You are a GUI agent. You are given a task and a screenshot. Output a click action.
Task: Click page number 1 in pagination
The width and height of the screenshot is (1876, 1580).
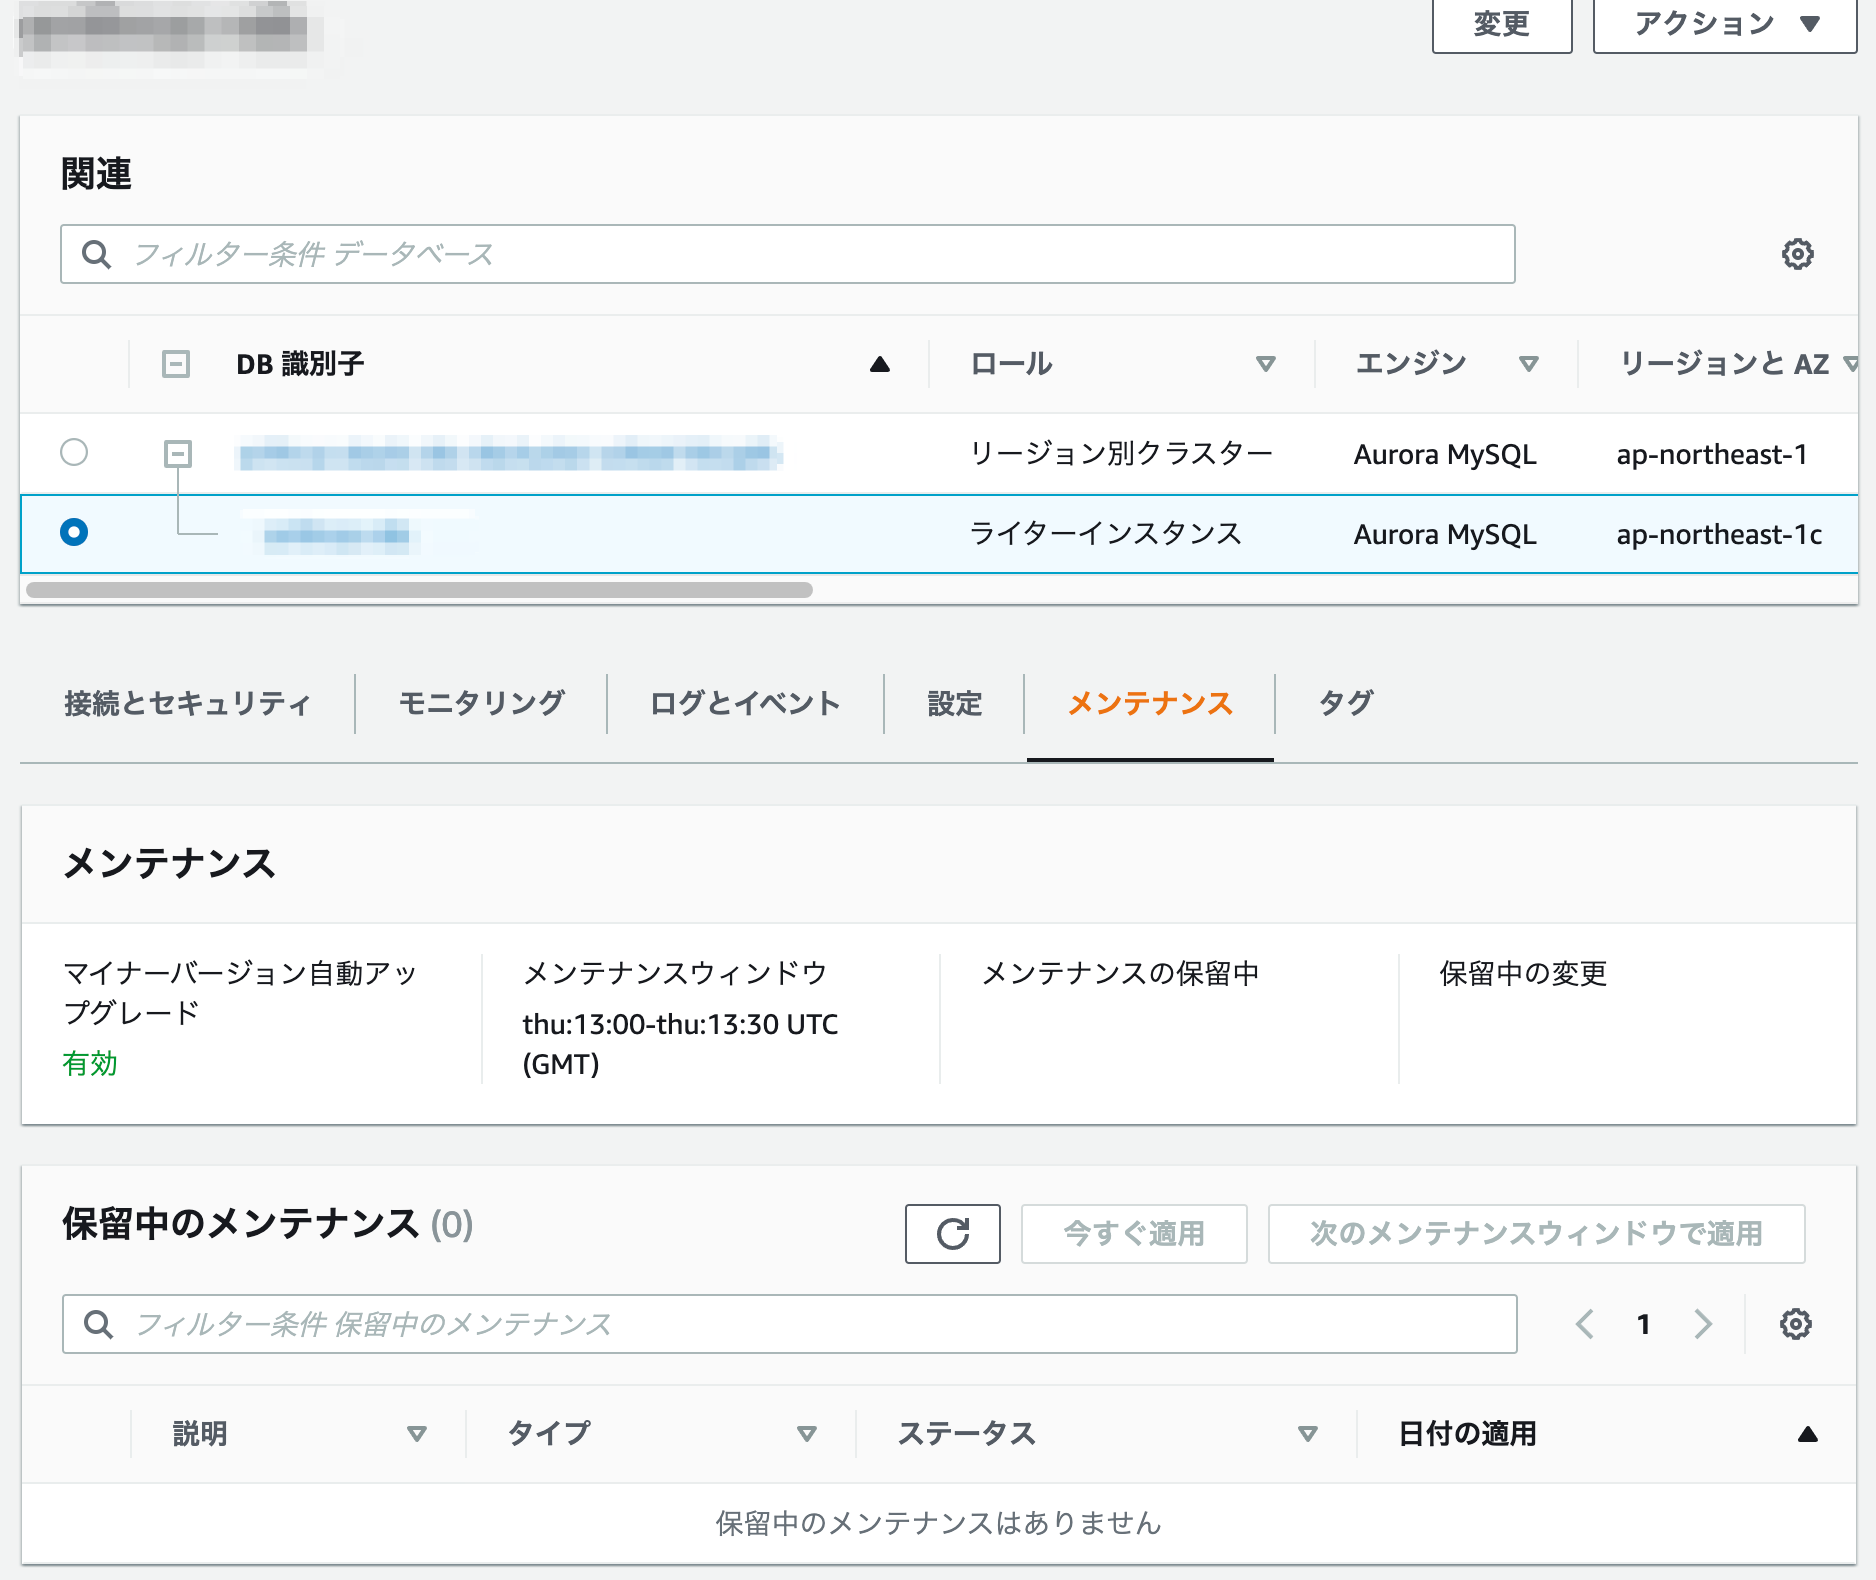[1643, 1324]
